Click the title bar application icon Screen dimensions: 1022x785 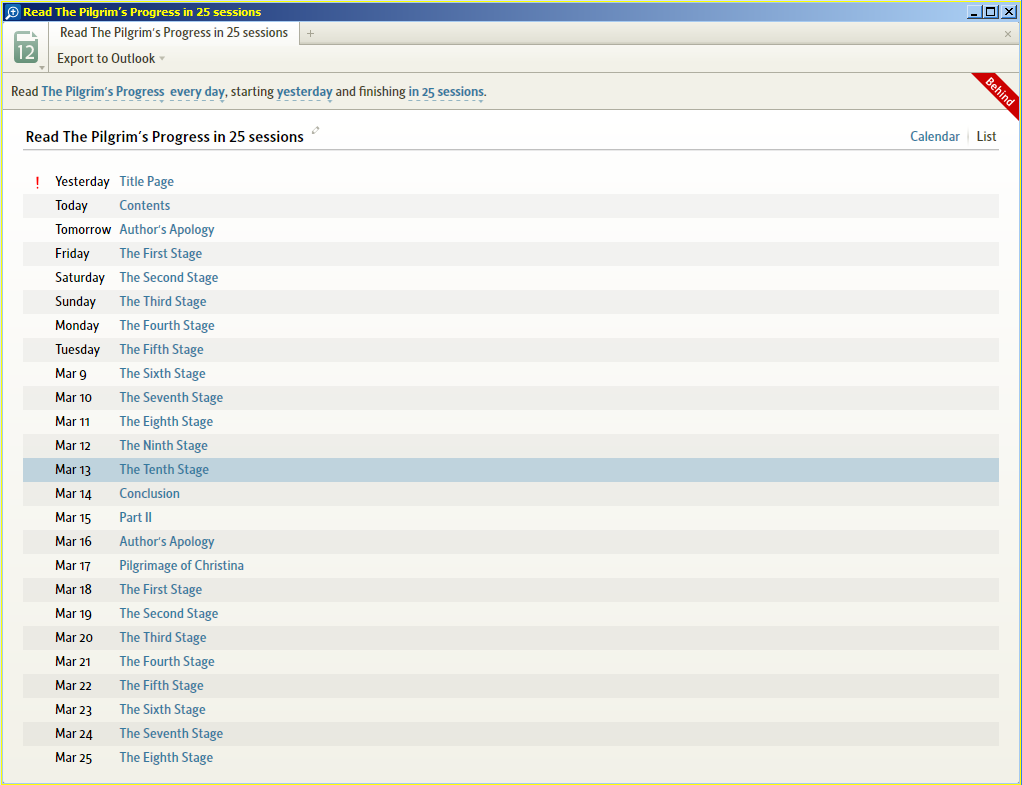point(12,12)
